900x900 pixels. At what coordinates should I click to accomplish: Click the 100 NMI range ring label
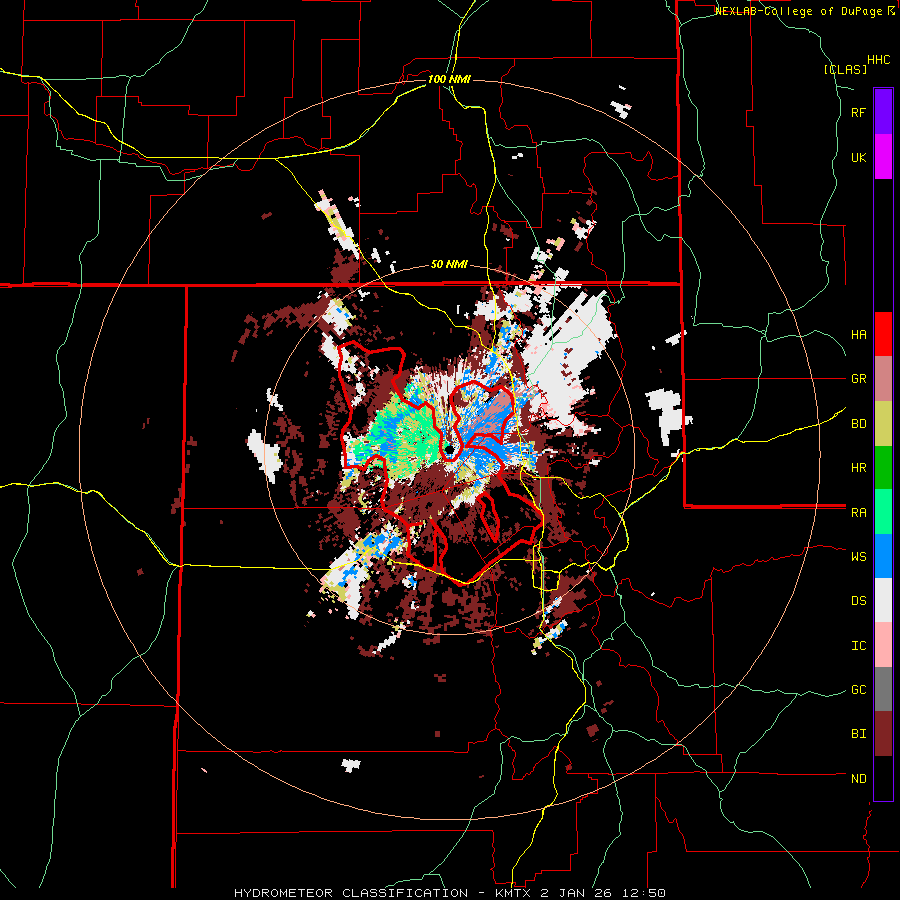tap(449, 79)
